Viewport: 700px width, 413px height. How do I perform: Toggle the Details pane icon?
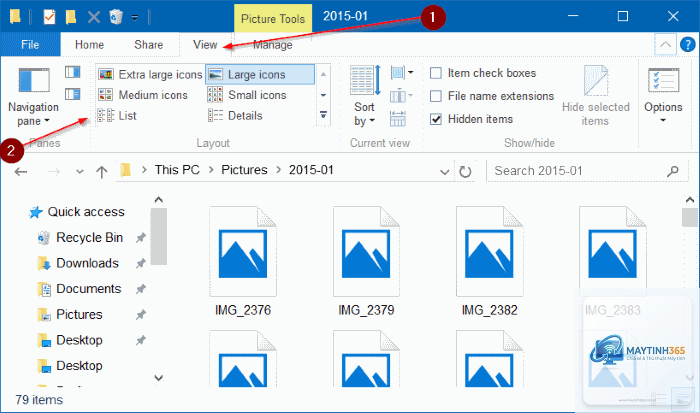coord(72,94)
